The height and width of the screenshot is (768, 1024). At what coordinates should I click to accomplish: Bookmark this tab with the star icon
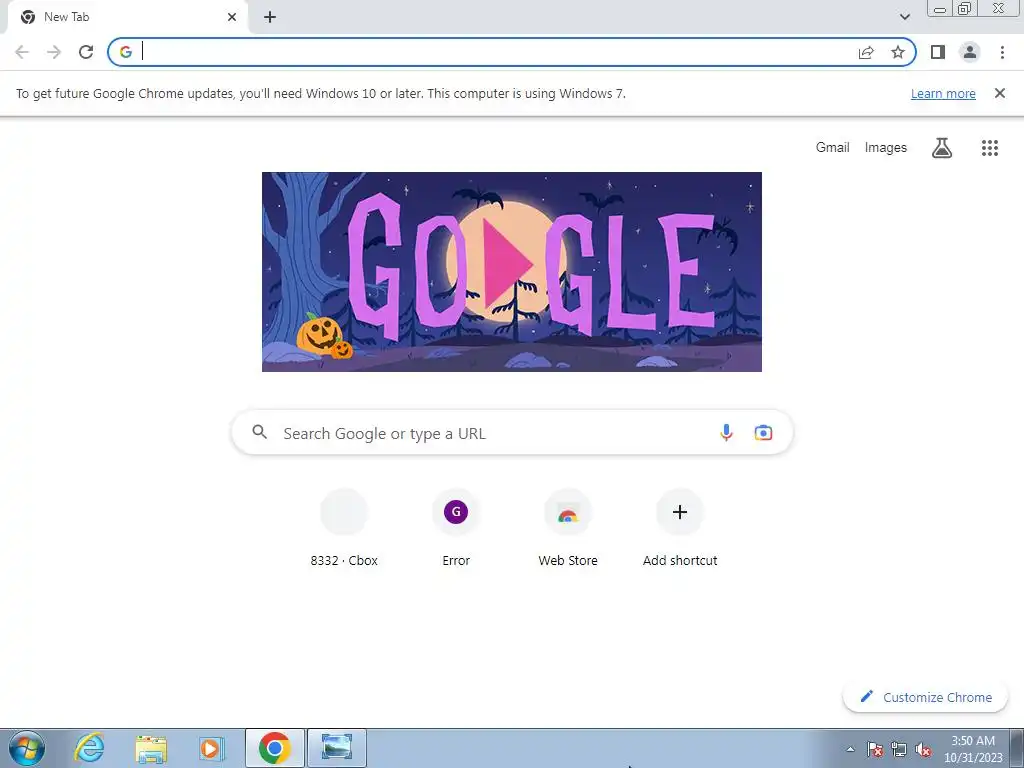pos(898,52)
